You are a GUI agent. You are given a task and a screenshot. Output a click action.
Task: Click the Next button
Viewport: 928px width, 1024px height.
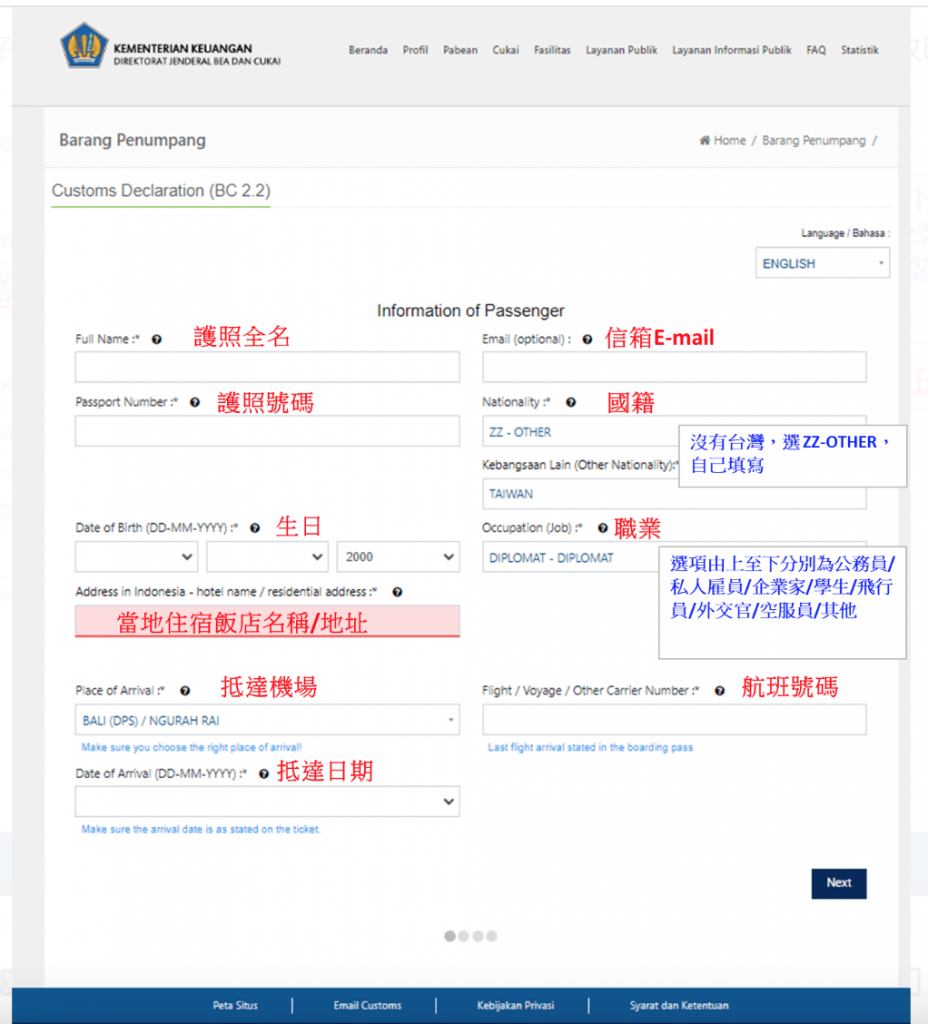click(838, 883)
